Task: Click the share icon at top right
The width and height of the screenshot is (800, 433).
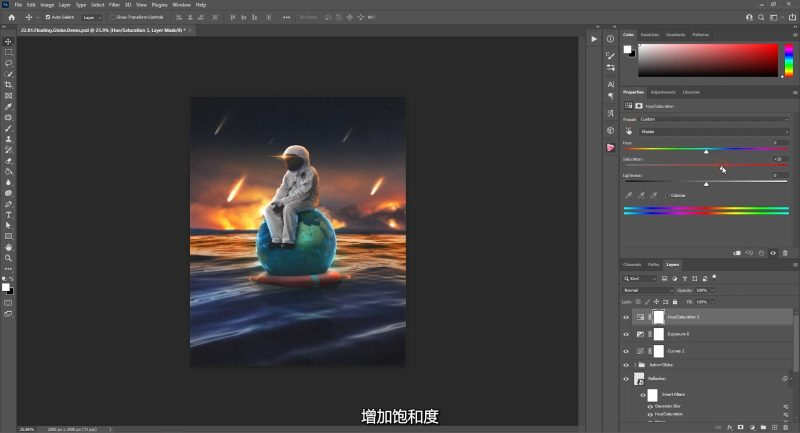Action: coord(792,17)
